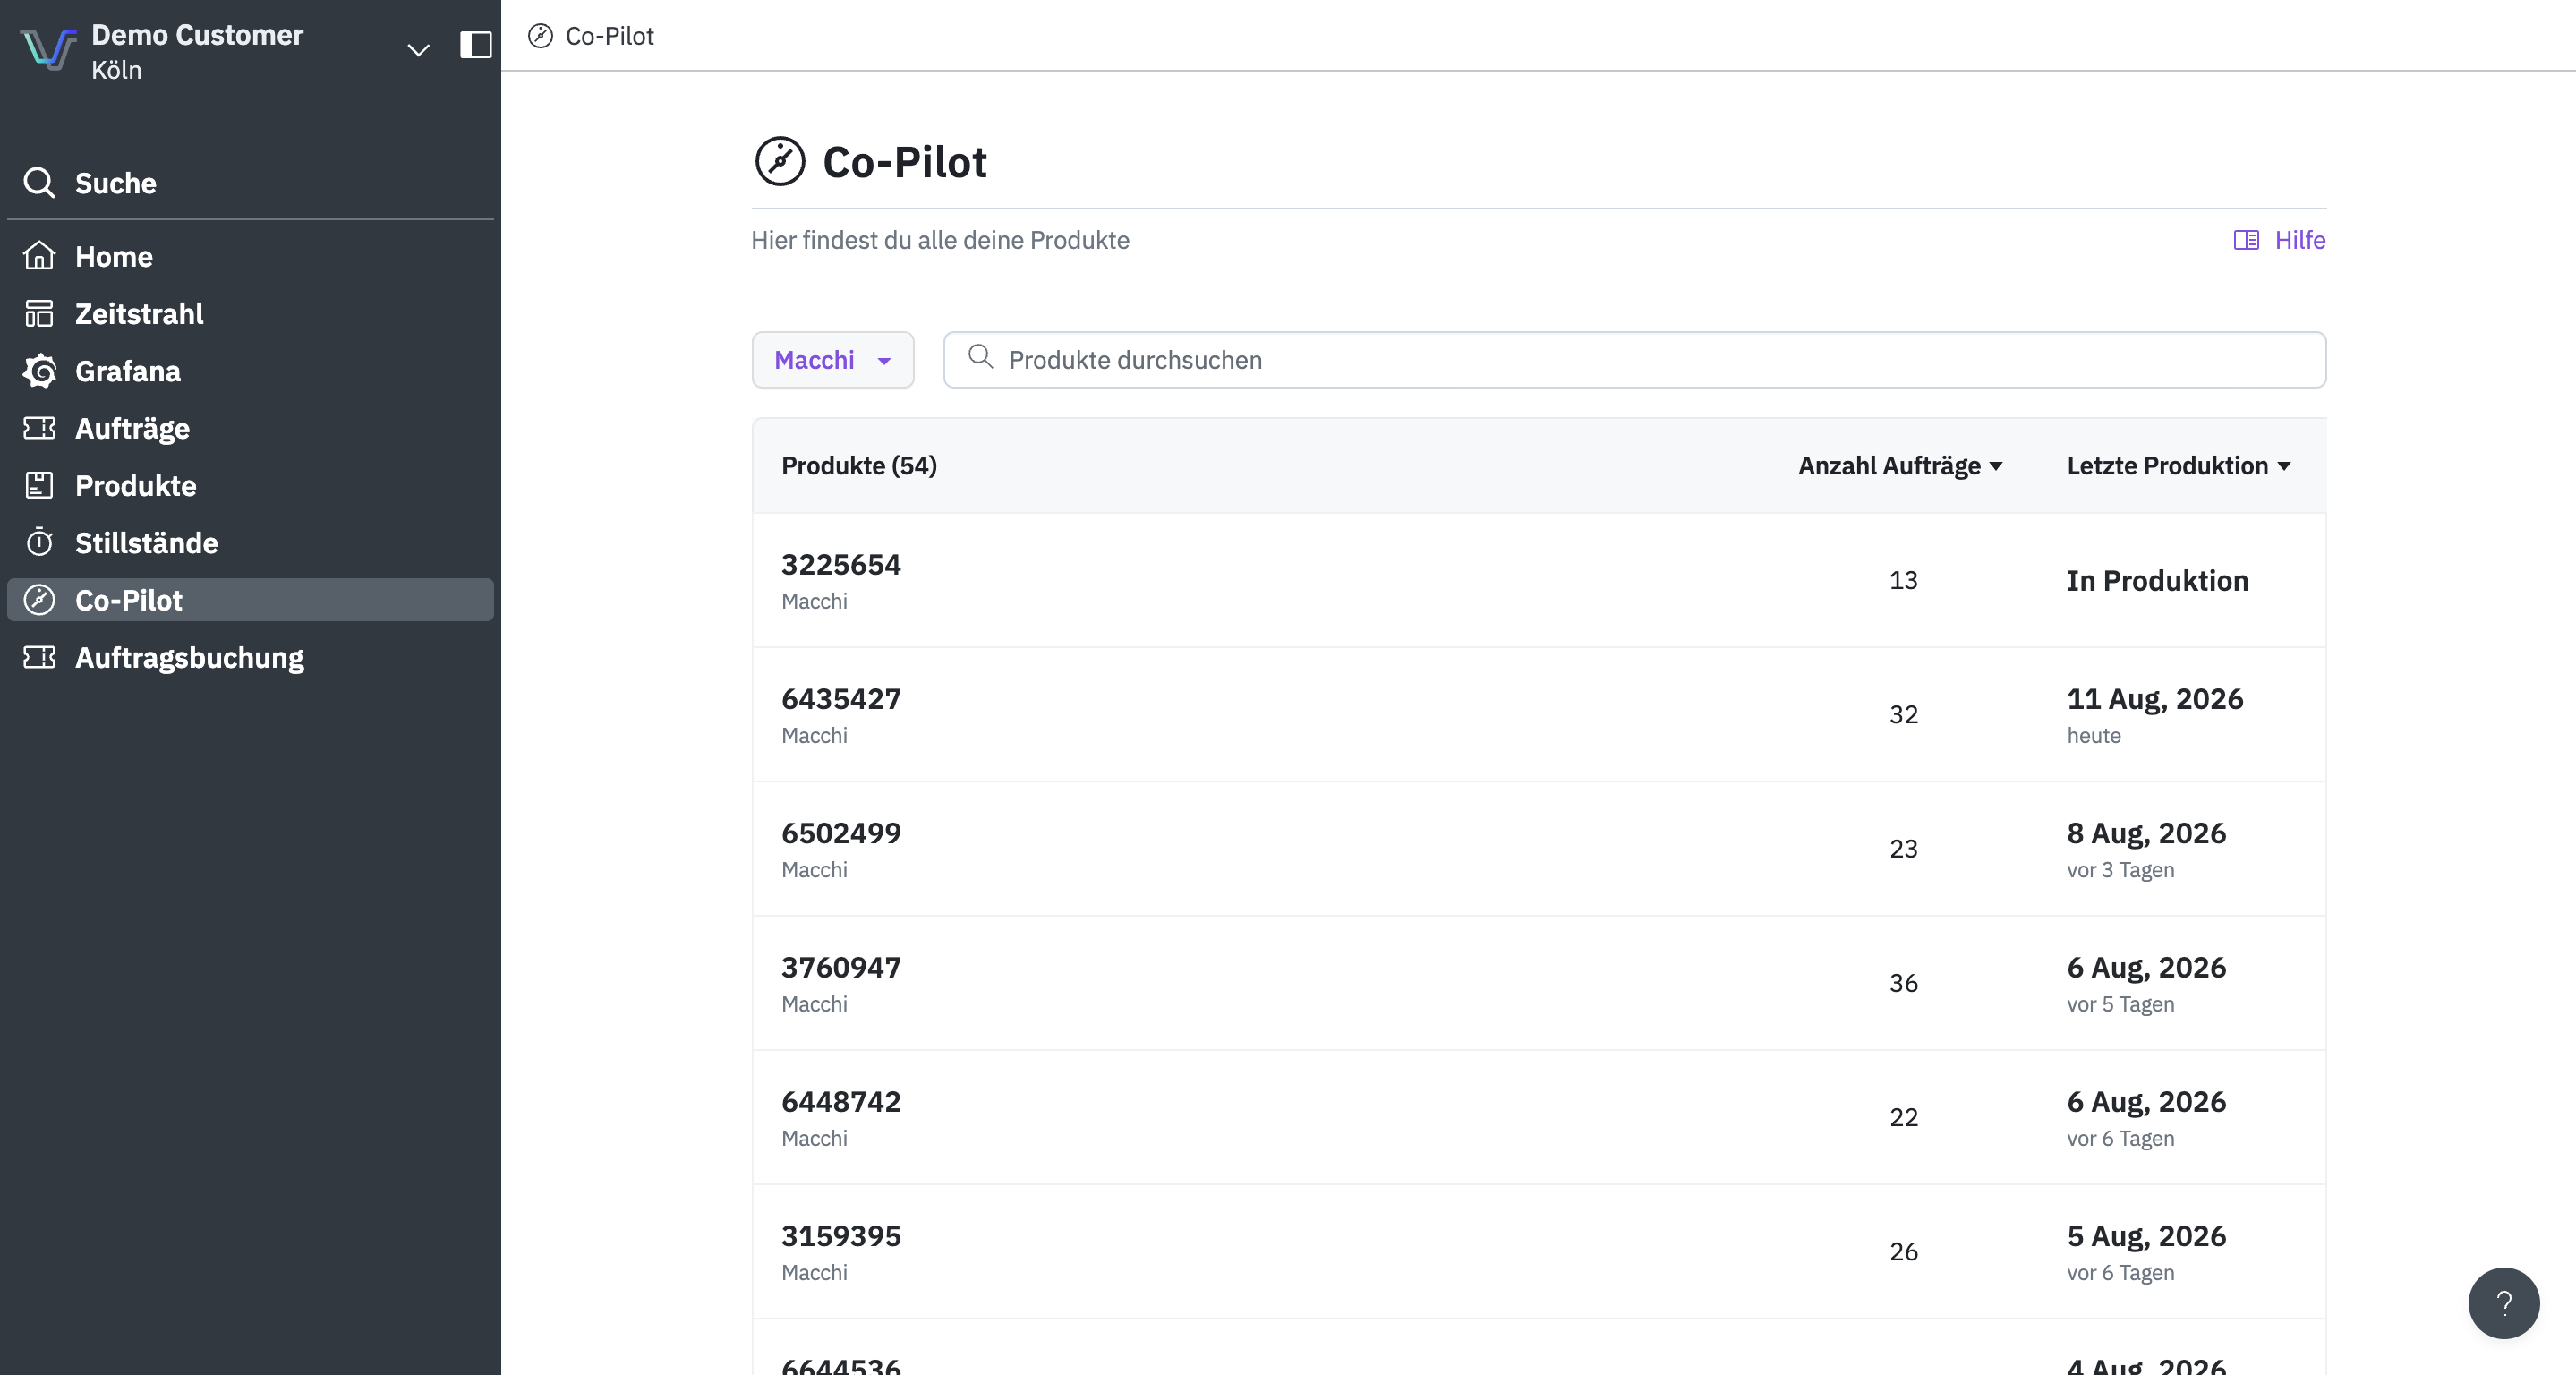Click the Stillstände stopwatch icon

(39, 543)
